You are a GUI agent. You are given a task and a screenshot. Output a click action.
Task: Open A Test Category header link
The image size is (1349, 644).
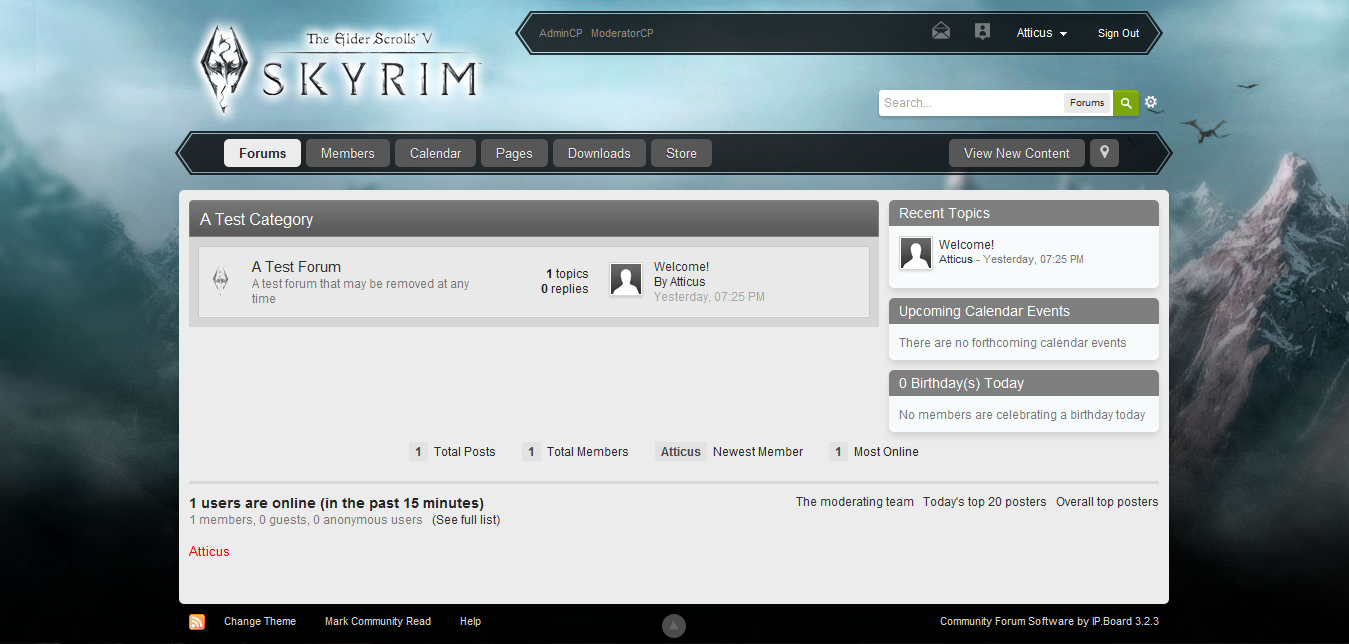click(x=256, y=219)
